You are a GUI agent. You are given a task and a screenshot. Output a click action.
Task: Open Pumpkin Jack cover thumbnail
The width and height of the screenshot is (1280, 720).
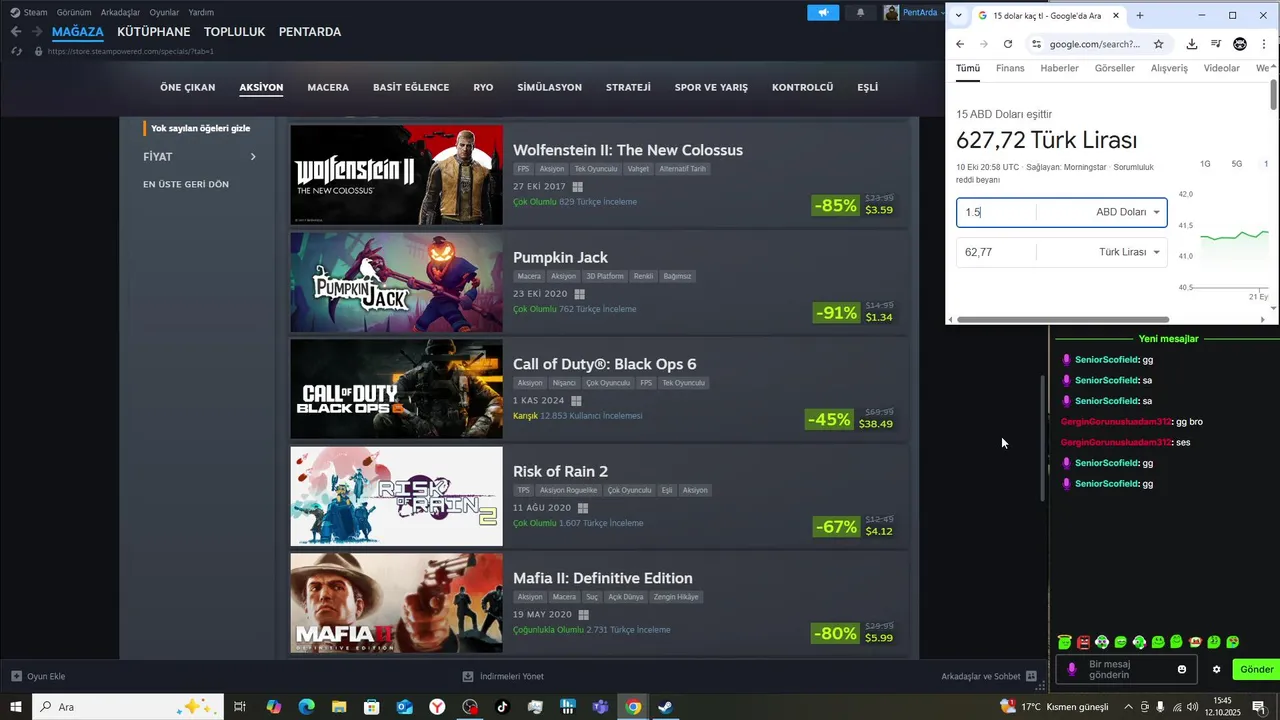click(x=397, y=282)
